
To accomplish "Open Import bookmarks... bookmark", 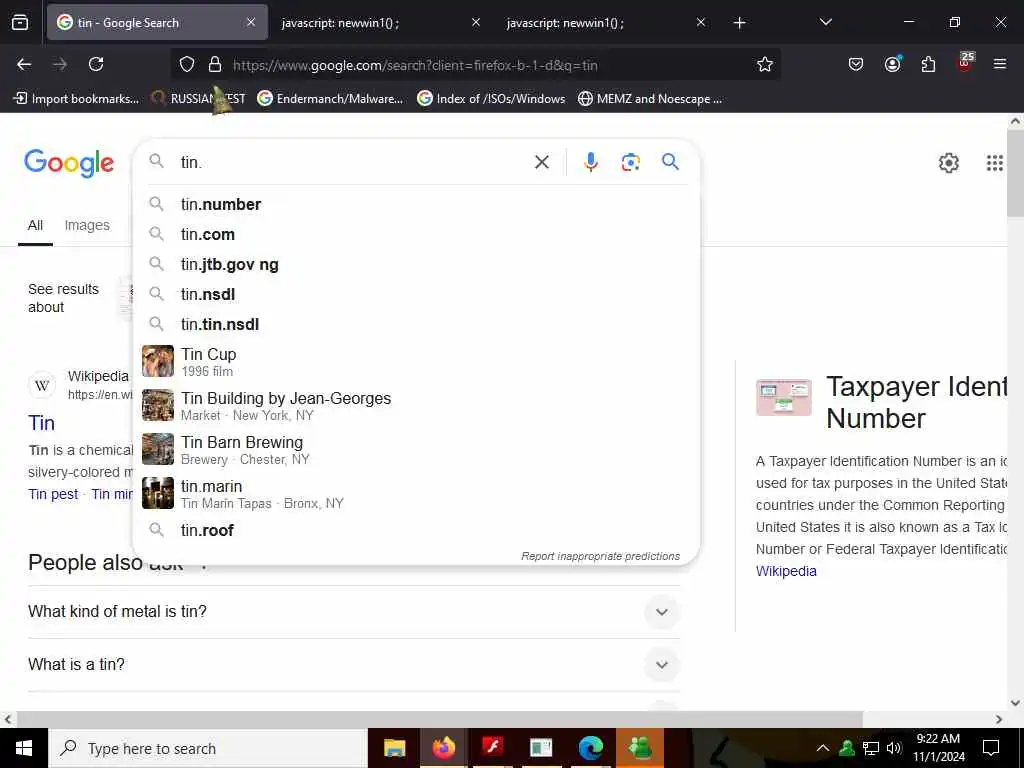I will pyautogui.click(x=77, y=99).
